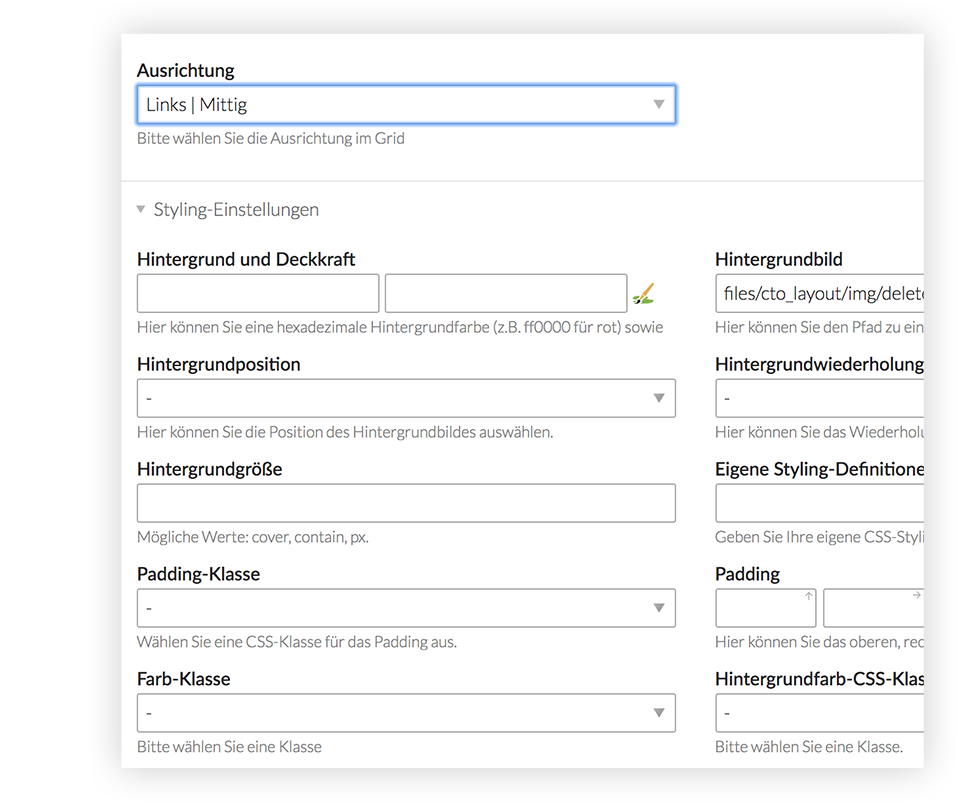Open the Ausrichtung dropdown showing Links | Mittig
This screenshot has width=958, height=802.
point(406,105)
